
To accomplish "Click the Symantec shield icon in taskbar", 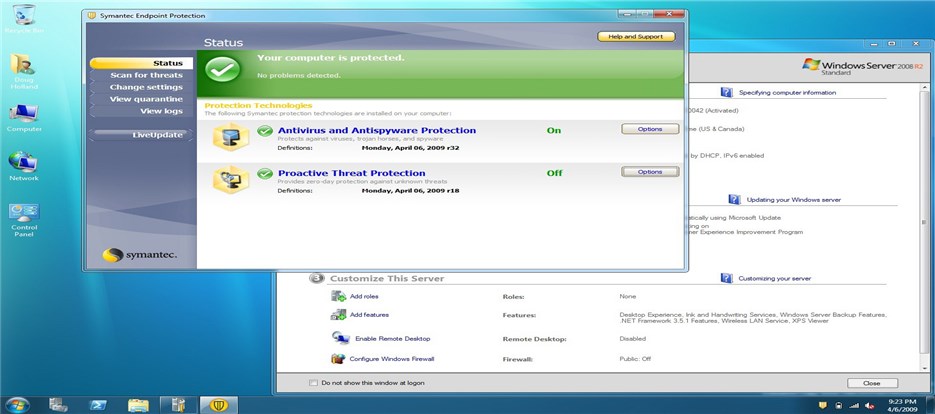I will 218,404.
